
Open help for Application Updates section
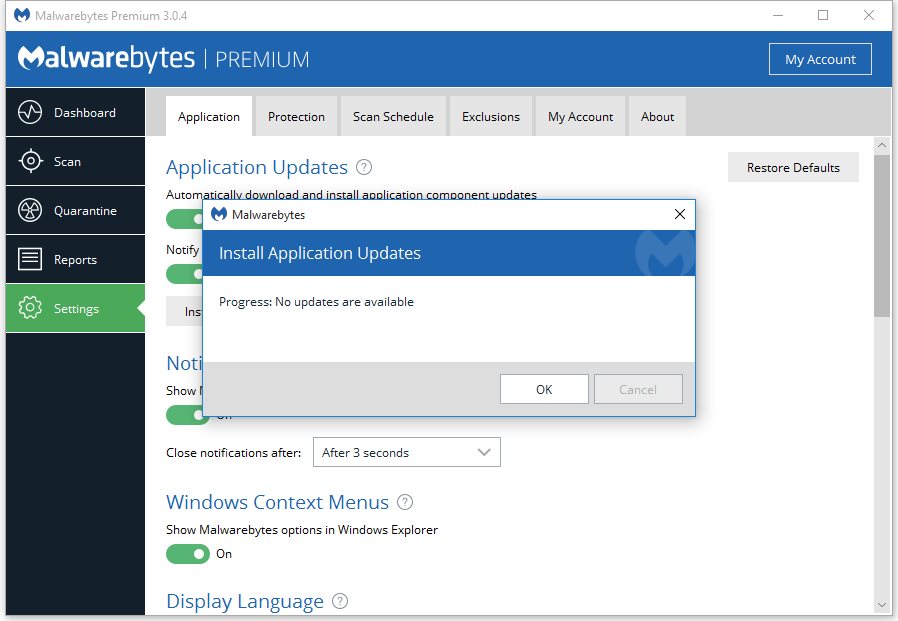tap(364, 167)
